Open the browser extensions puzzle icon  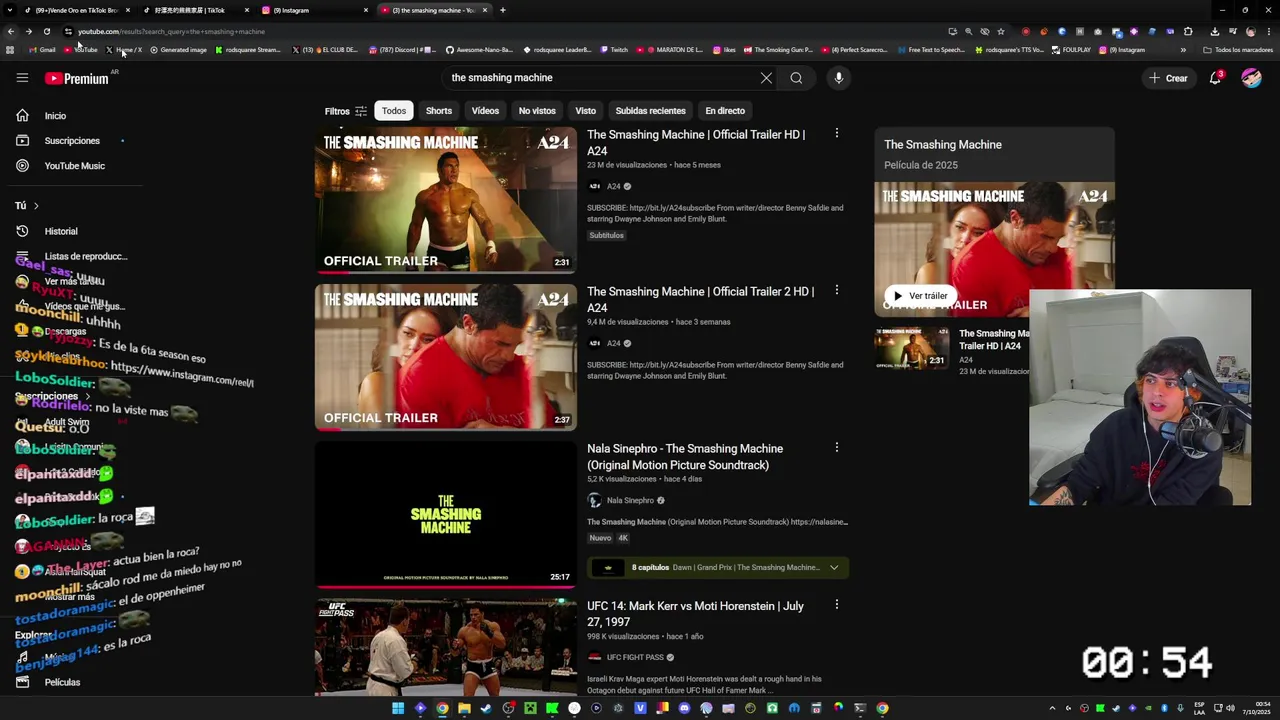click(1188, 31)
